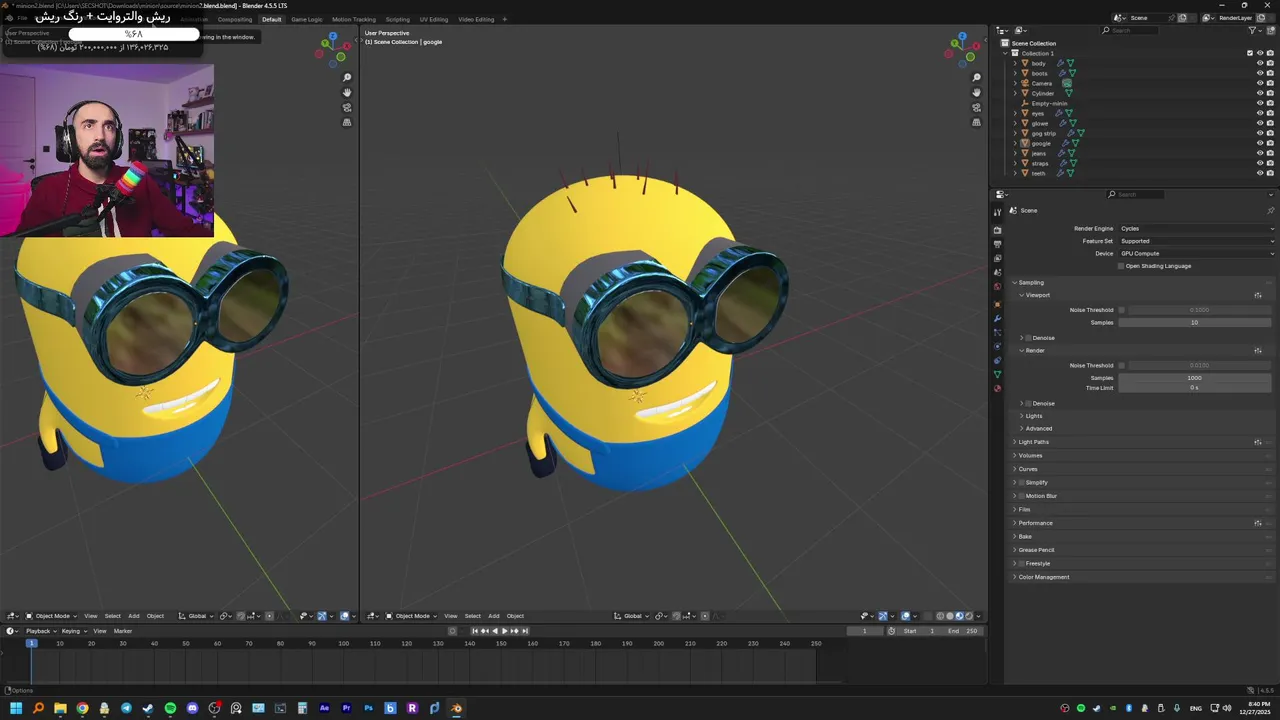The width and height of the screenshot is (1280, 720).
Task: Open the Render Engine dropdown
Action: point(1197,229)
